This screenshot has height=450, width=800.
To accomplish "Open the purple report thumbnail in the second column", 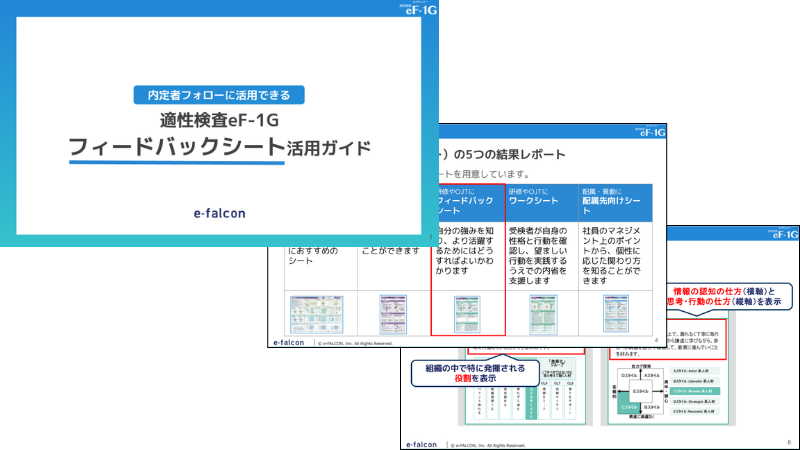I will pyautogui.click(x=393, y=314).
